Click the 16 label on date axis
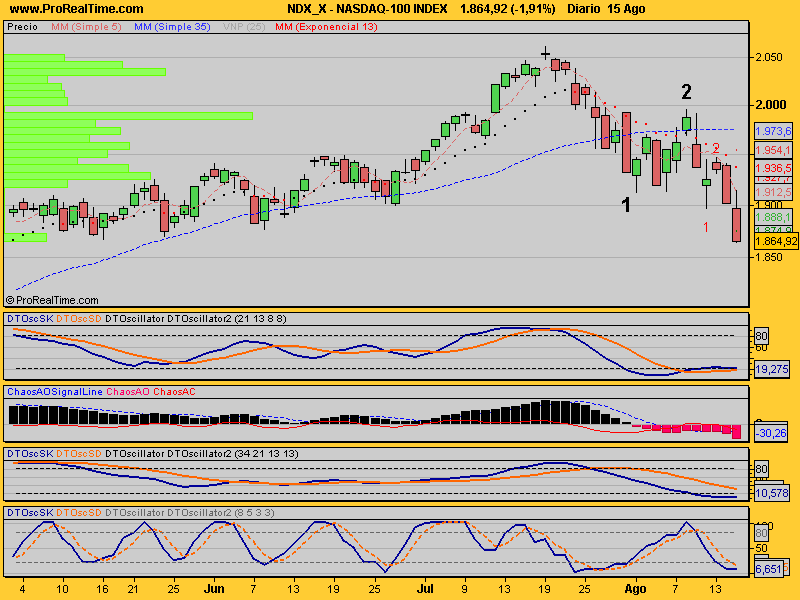Screen dimensions: 800x600 point(103,589)
